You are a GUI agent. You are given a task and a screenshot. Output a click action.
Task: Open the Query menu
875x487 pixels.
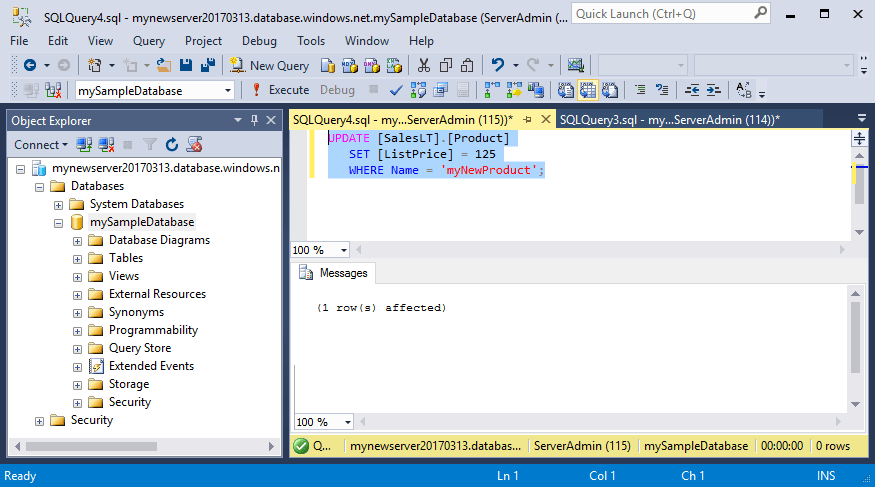pos(148,41)
